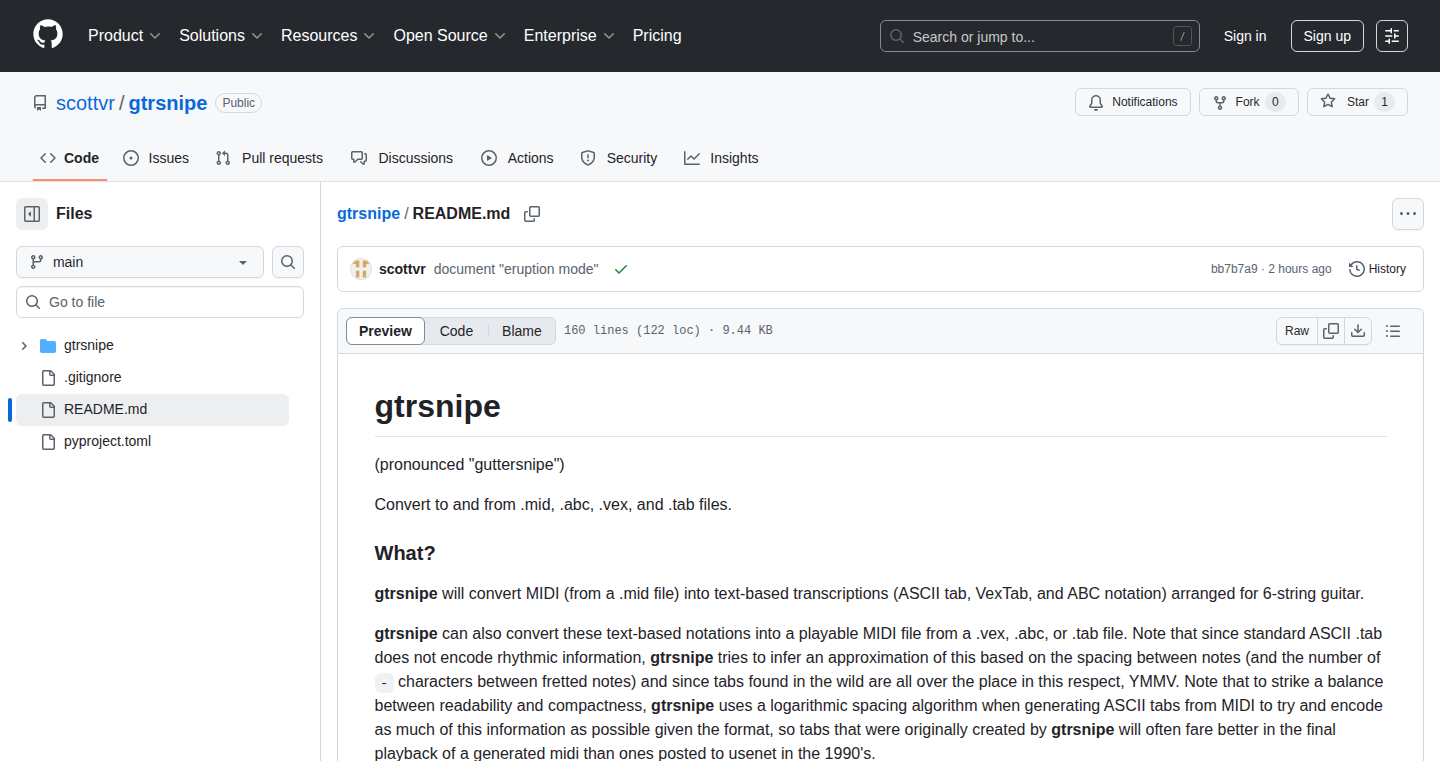
Task: Switch to the Actions tab
Action: 517,158
